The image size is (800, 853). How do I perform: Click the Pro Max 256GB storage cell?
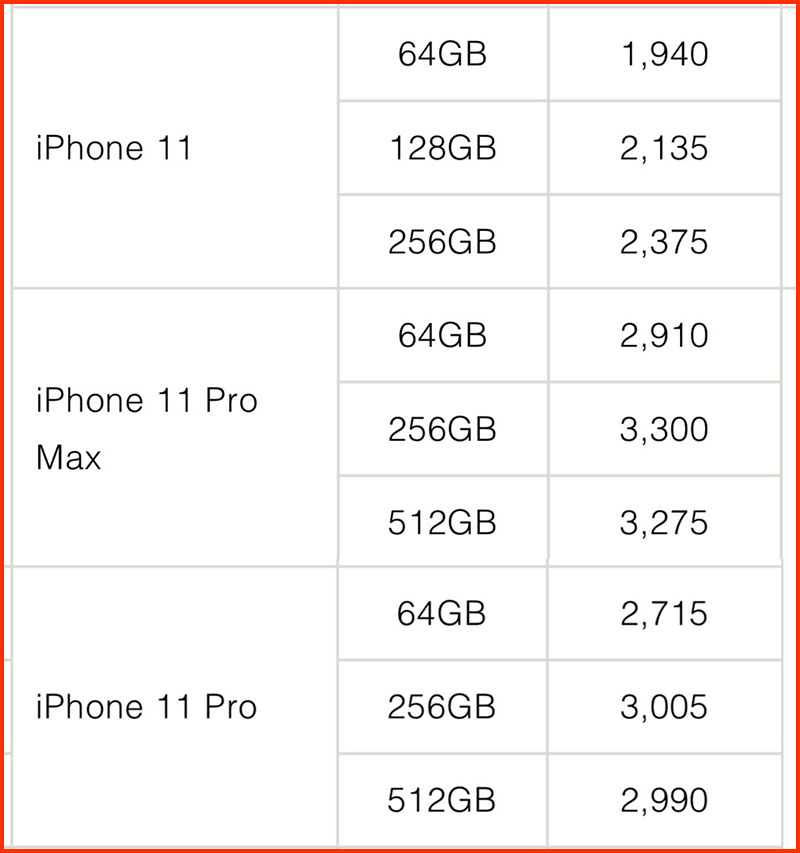pos(443,429)
